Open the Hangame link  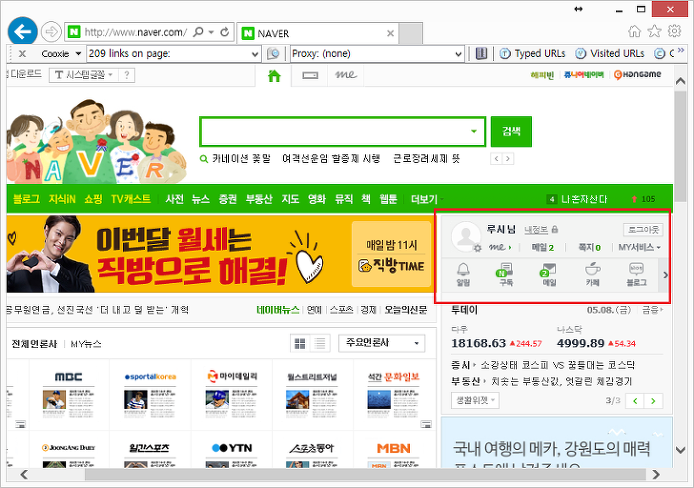pyautogui.click(x=638, y=74)
